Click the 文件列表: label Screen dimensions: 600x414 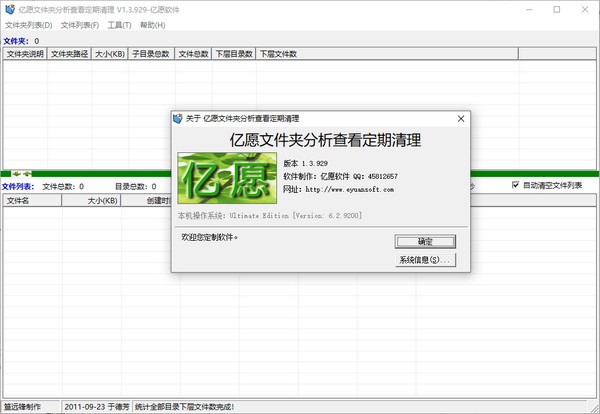18,186
